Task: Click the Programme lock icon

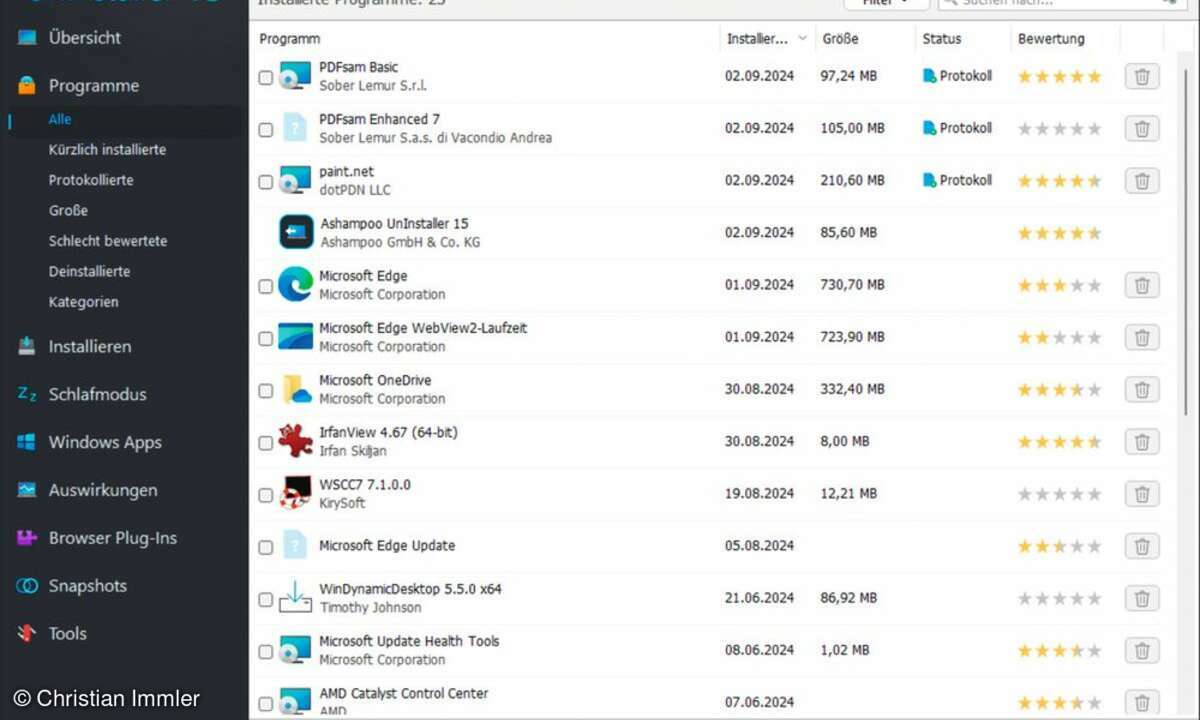Action: click(x=27, y=86)
